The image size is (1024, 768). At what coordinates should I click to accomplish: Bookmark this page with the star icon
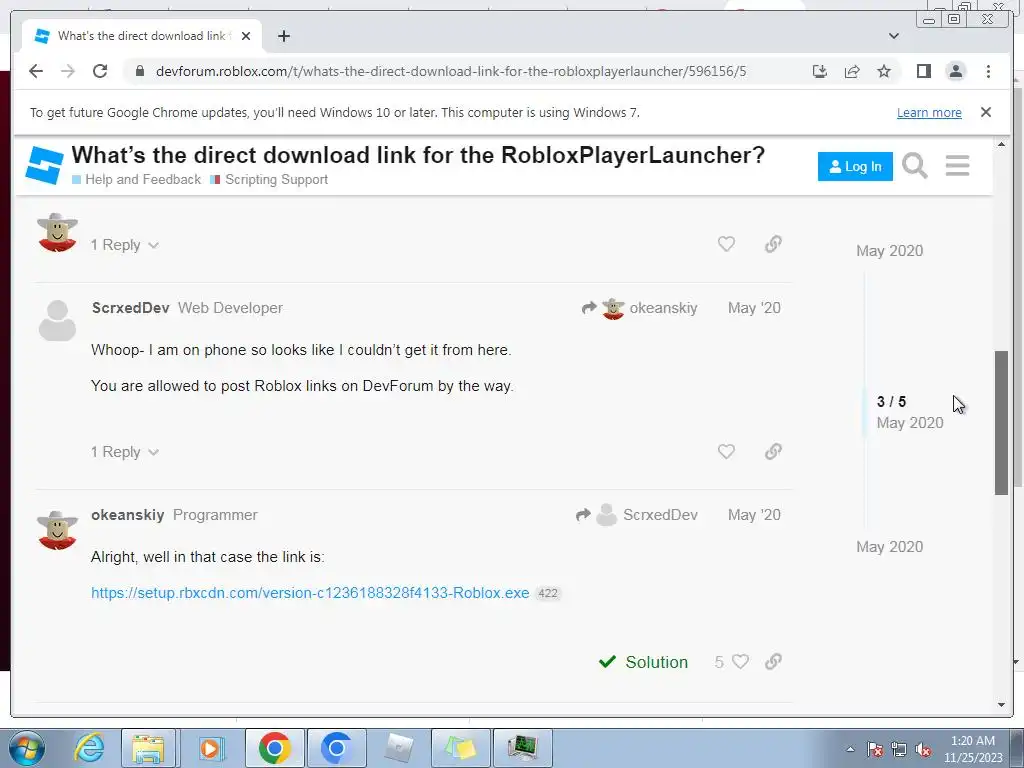click(884, 71)
